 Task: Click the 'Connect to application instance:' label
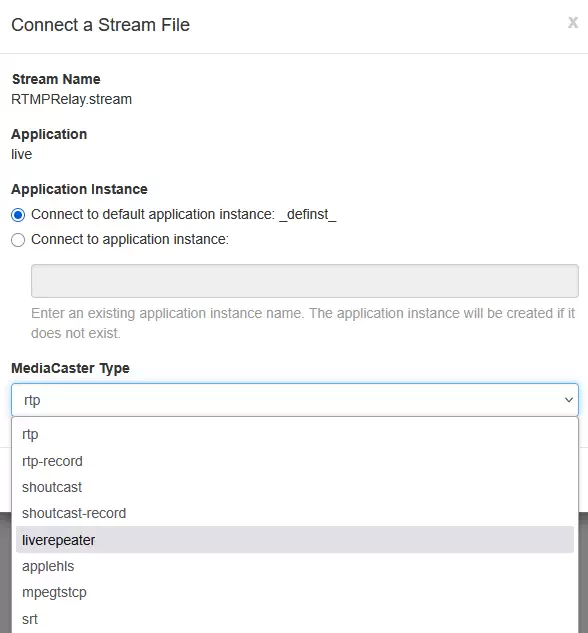130,239
